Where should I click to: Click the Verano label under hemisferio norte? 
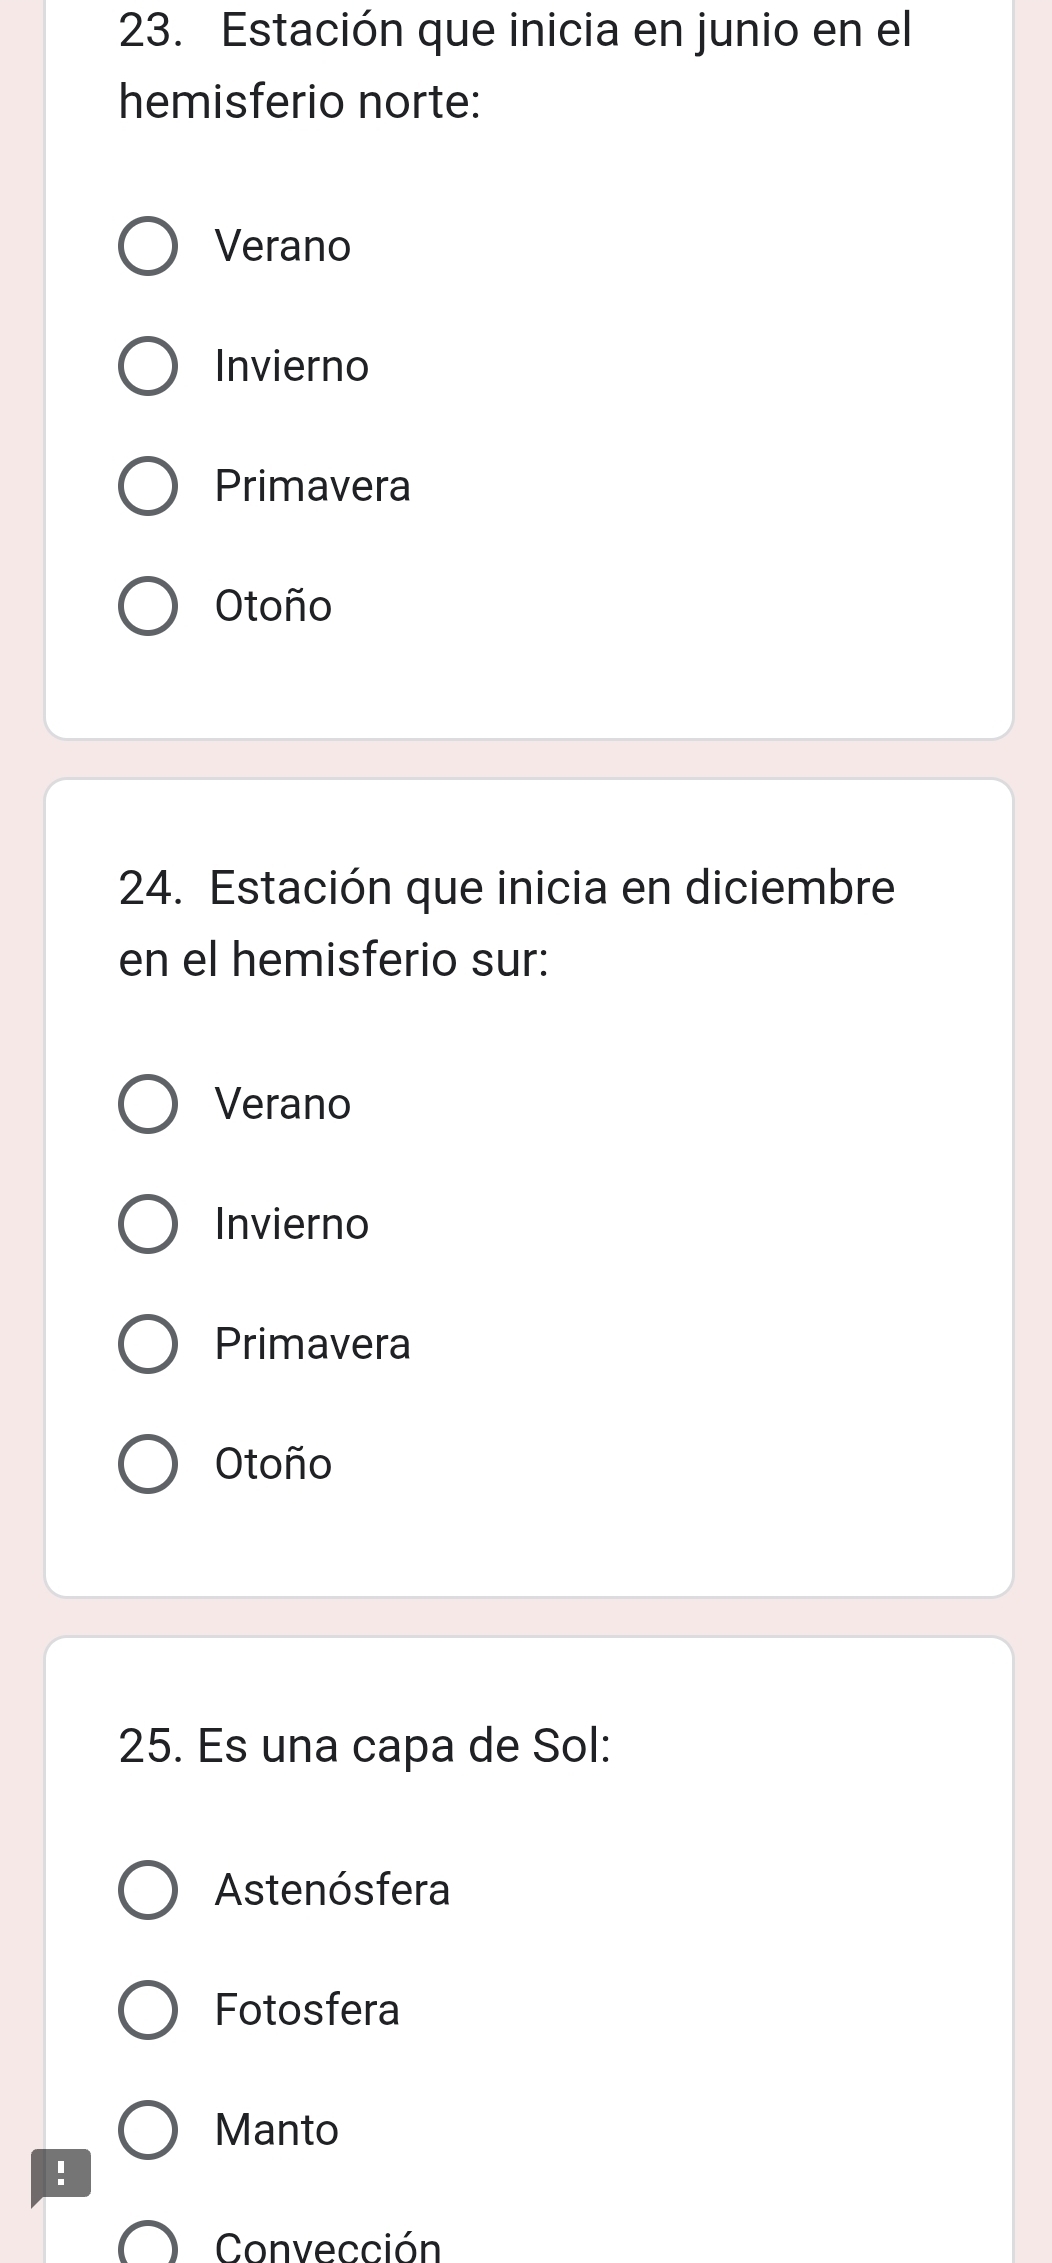[283, 246]
